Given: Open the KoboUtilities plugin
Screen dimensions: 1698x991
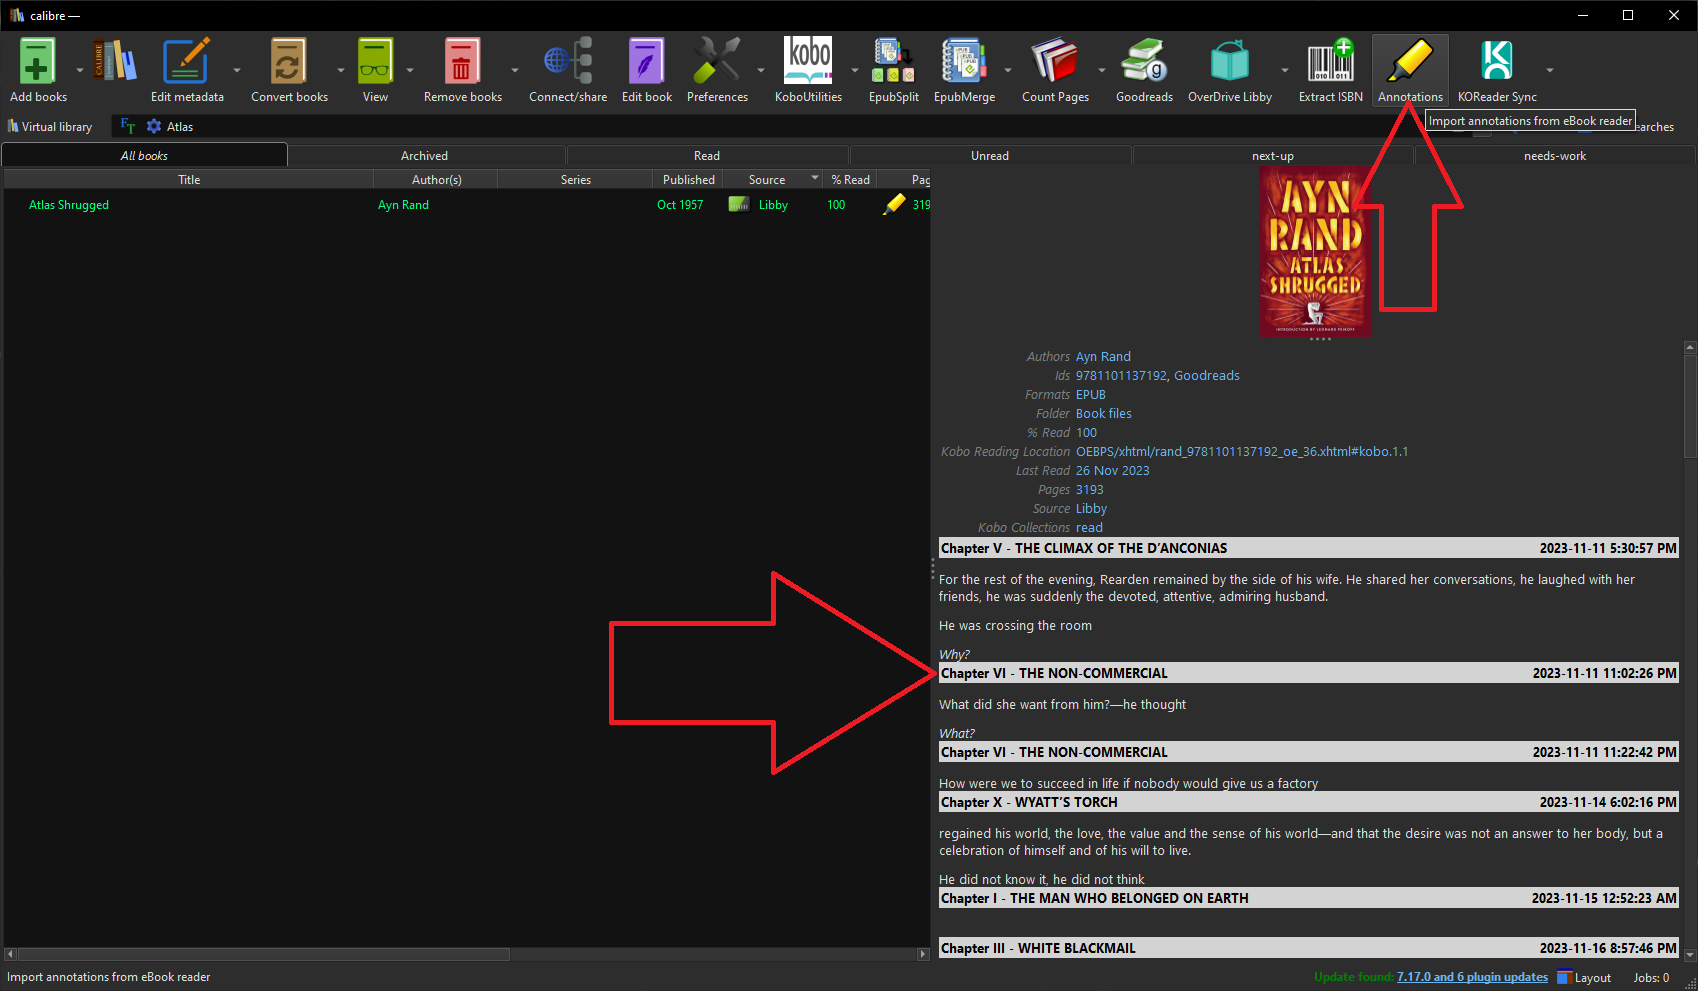Looking at the screenshot, I should [808, 62].
